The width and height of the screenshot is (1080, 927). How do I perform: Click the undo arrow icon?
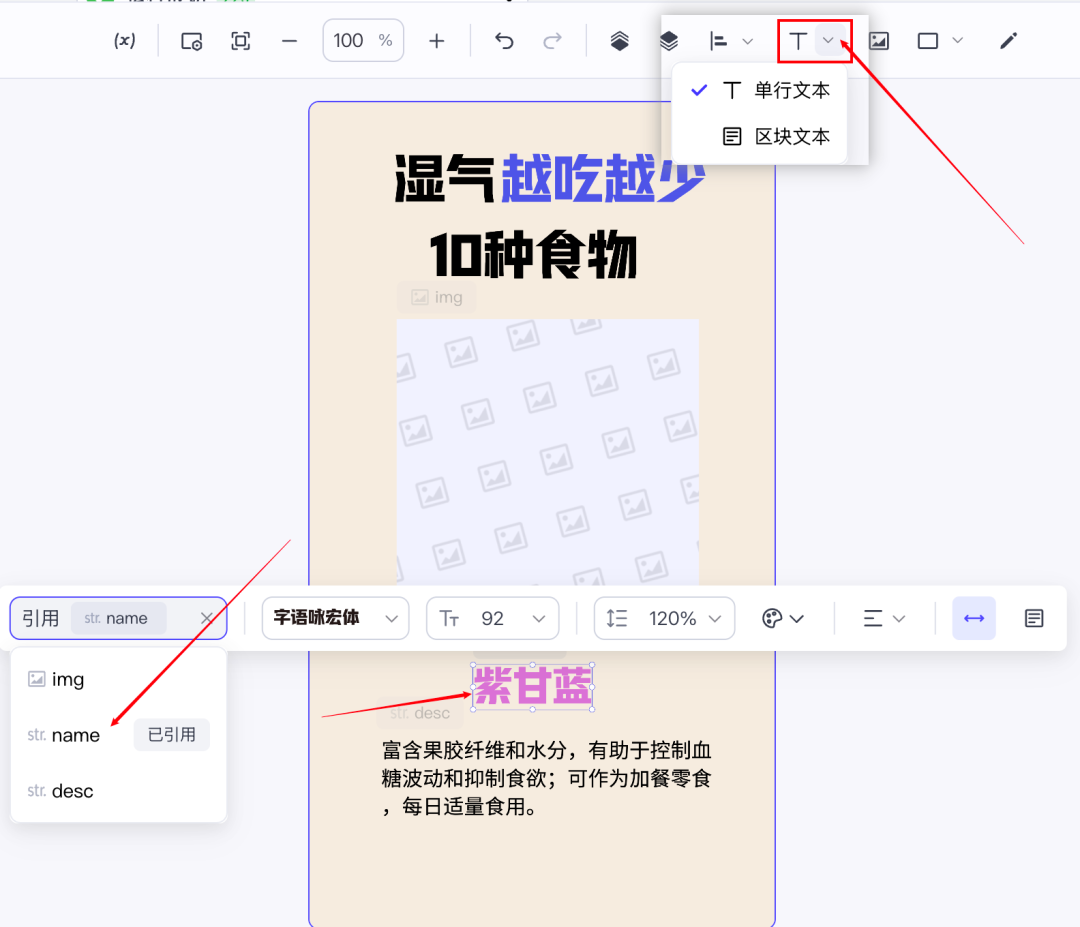point(504,41)
